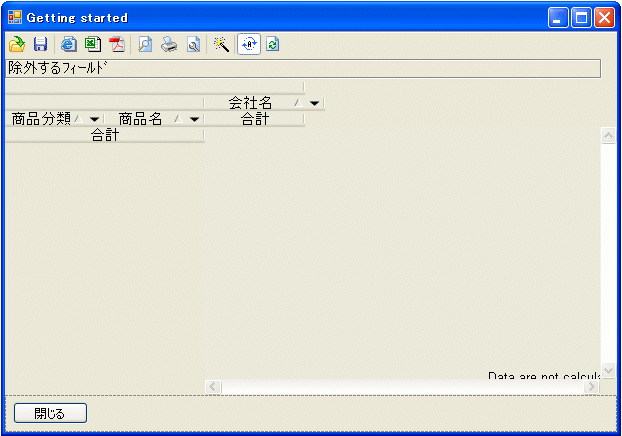Click the vertical scrollbar down arrow
622x436 pixels.
[x=608, y=371]
